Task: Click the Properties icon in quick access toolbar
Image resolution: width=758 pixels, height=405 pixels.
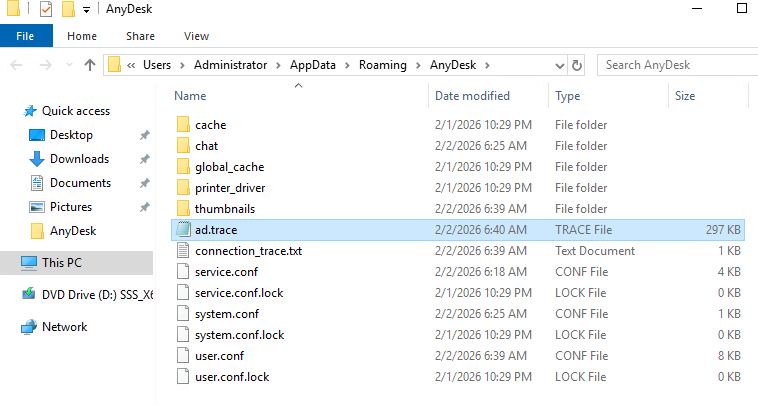Action: click(x=46, y=10)
